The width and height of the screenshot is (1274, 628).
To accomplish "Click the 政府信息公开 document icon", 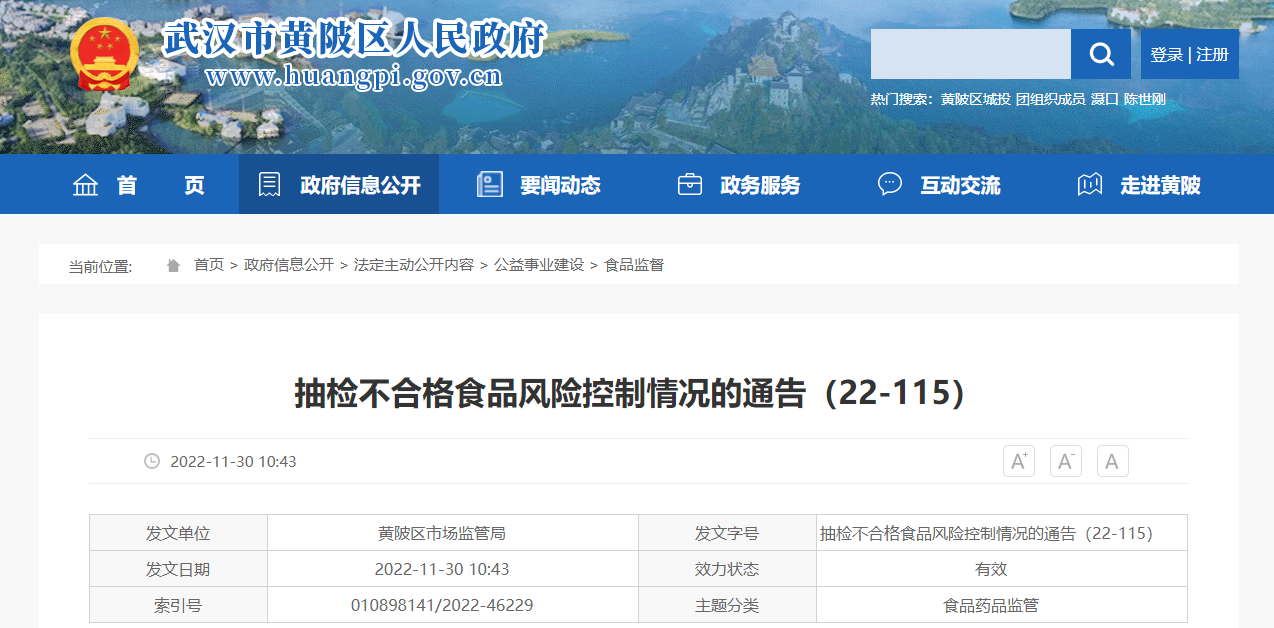I will coord(269,185).
